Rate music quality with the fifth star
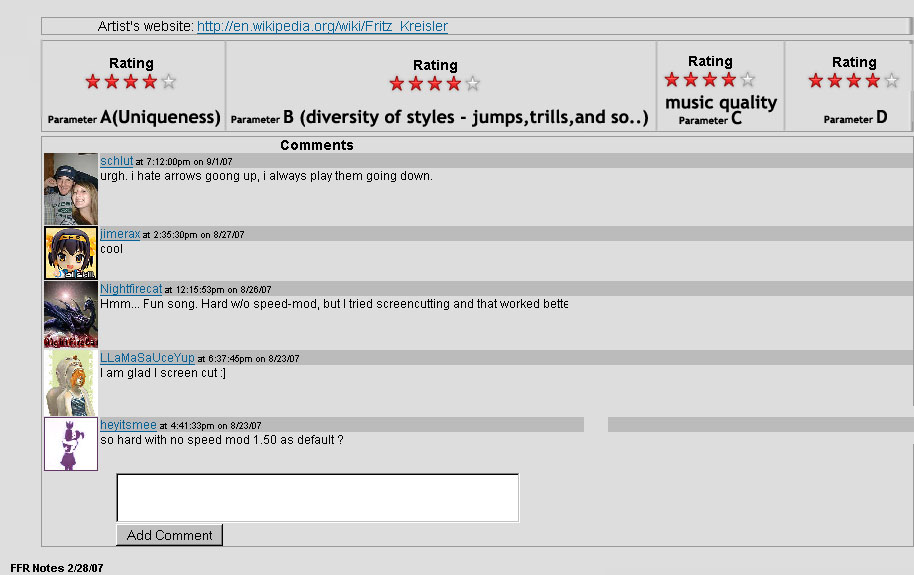Image resolution: width=914 pixels, height=575 pixels. [748, 79]
